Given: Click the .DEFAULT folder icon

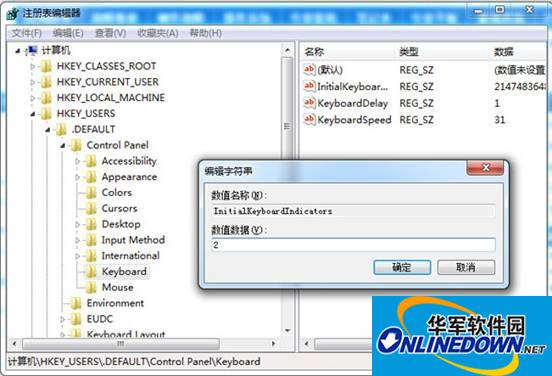Looking at the screenshot, I should point(61,130).
